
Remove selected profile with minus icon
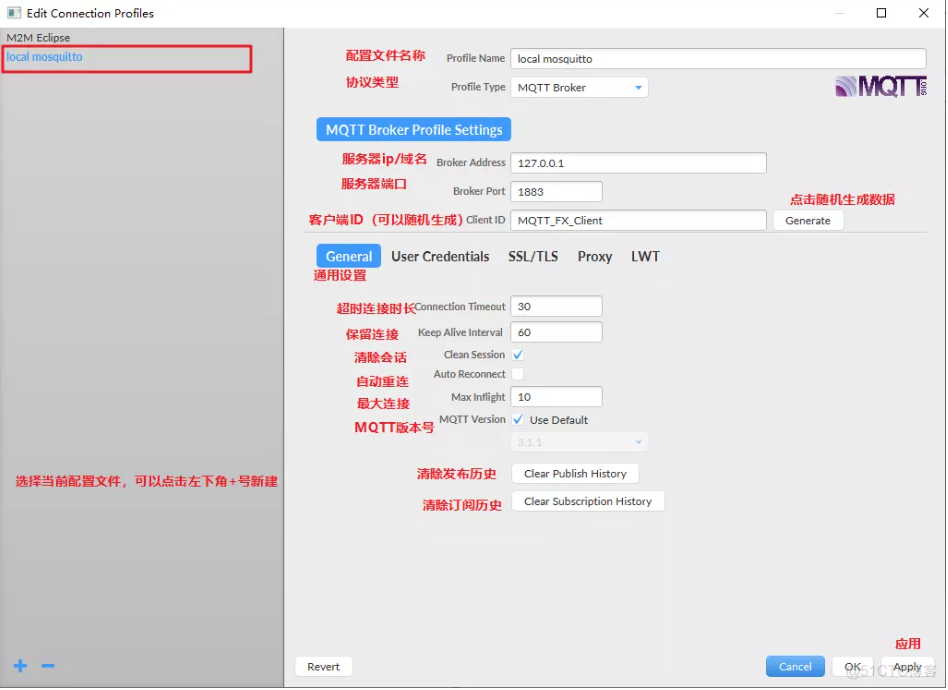48,666
